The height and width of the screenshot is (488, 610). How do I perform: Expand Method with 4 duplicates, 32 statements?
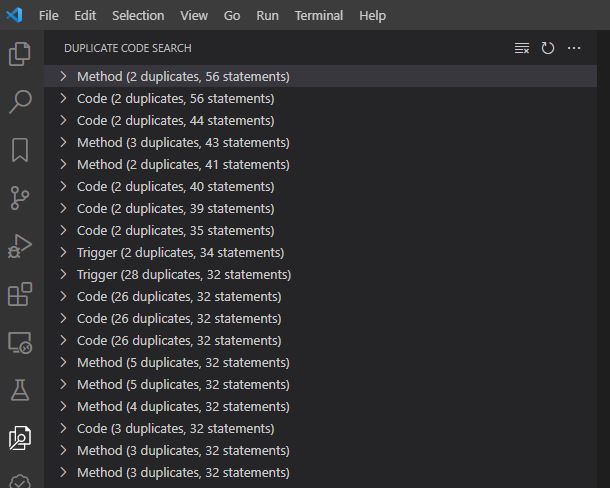[x=321, y=406]
